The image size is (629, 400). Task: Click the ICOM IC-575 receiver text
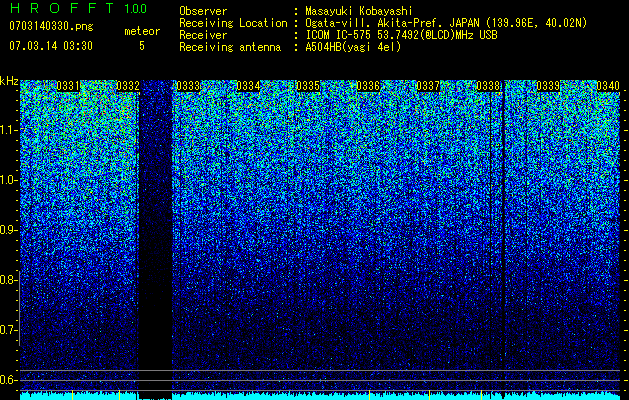point(401,35)
